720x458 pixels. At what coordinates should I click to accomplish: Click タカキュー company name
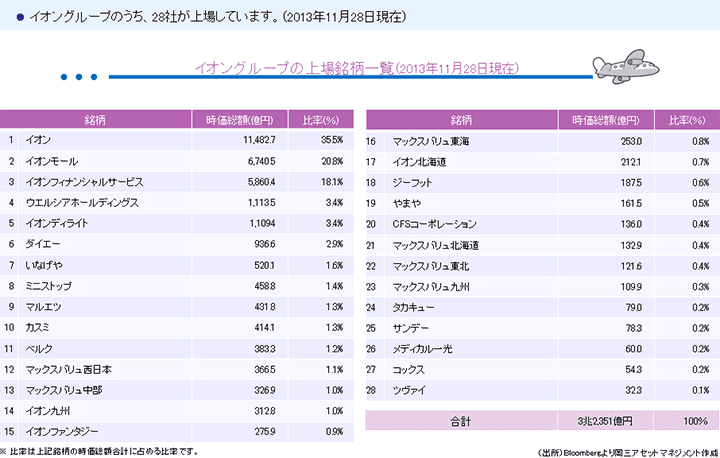point(413,307)
